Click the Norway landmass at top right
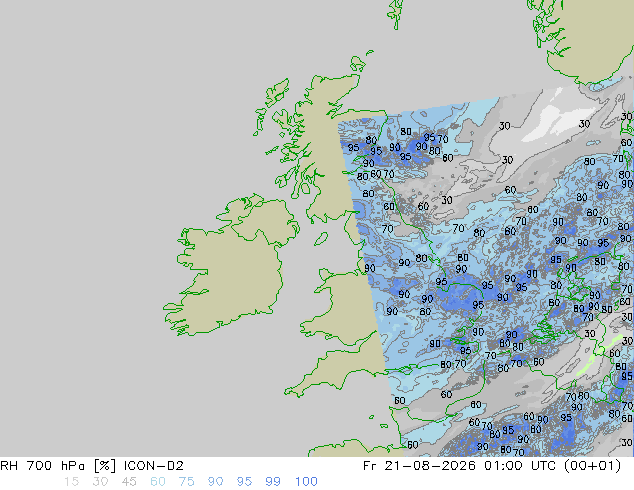The height and width of the screenshot is (490, 634). [x=590, y=38]
